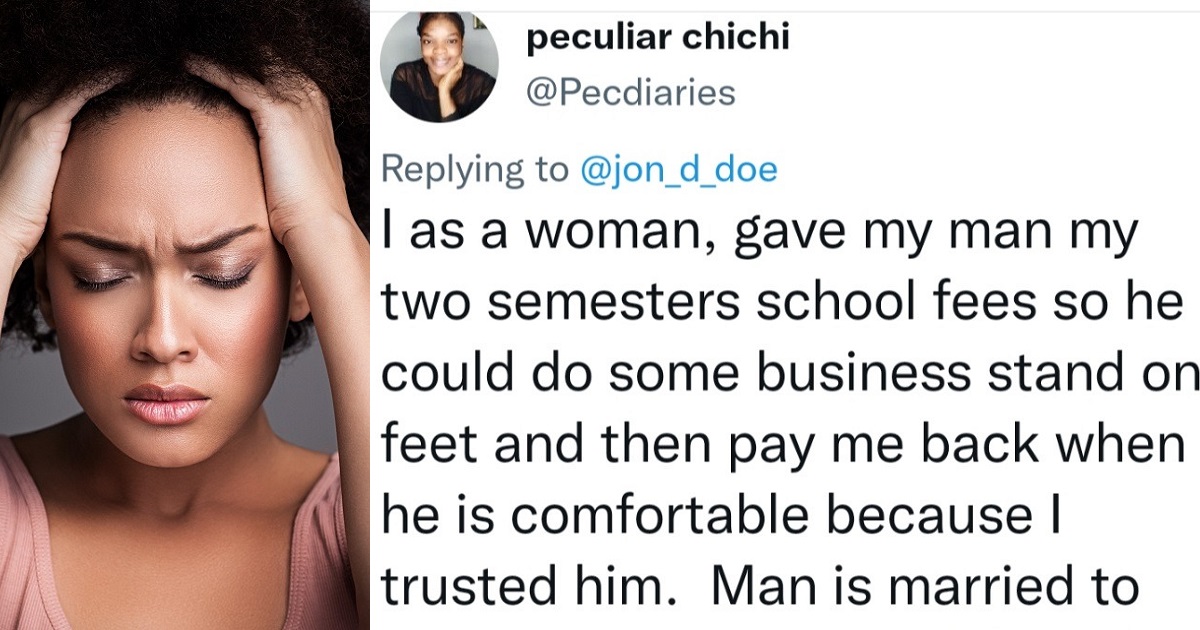Click the @Pecdiaries handle
This screenshot has width=1200, height=630.
(630, 94)
